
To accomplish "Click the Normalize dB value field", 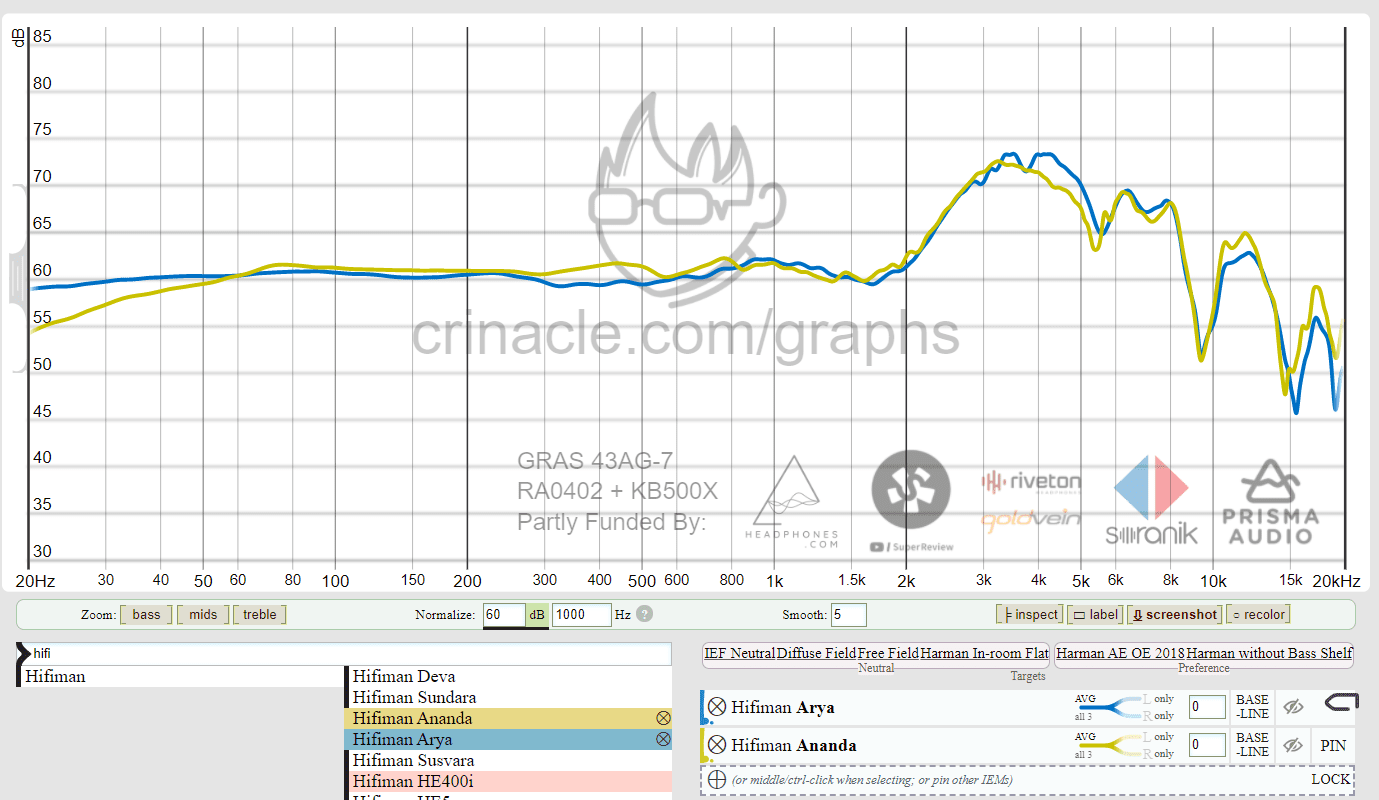I will pos(504,614).
